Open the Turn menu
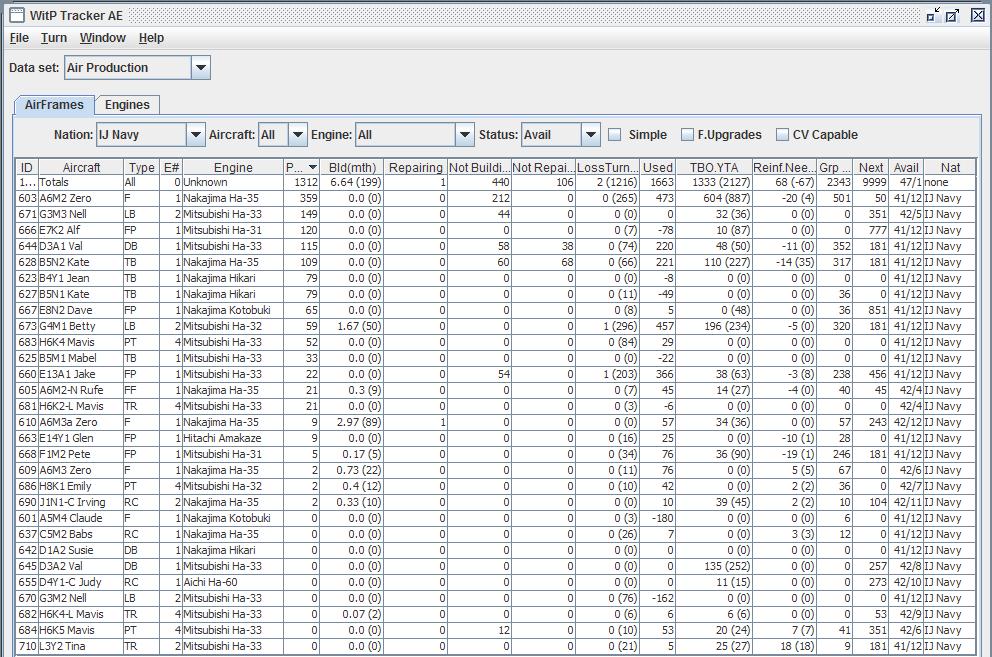Image resolution: width=992 pixels, height=657 pixels. tap(54, 38)
